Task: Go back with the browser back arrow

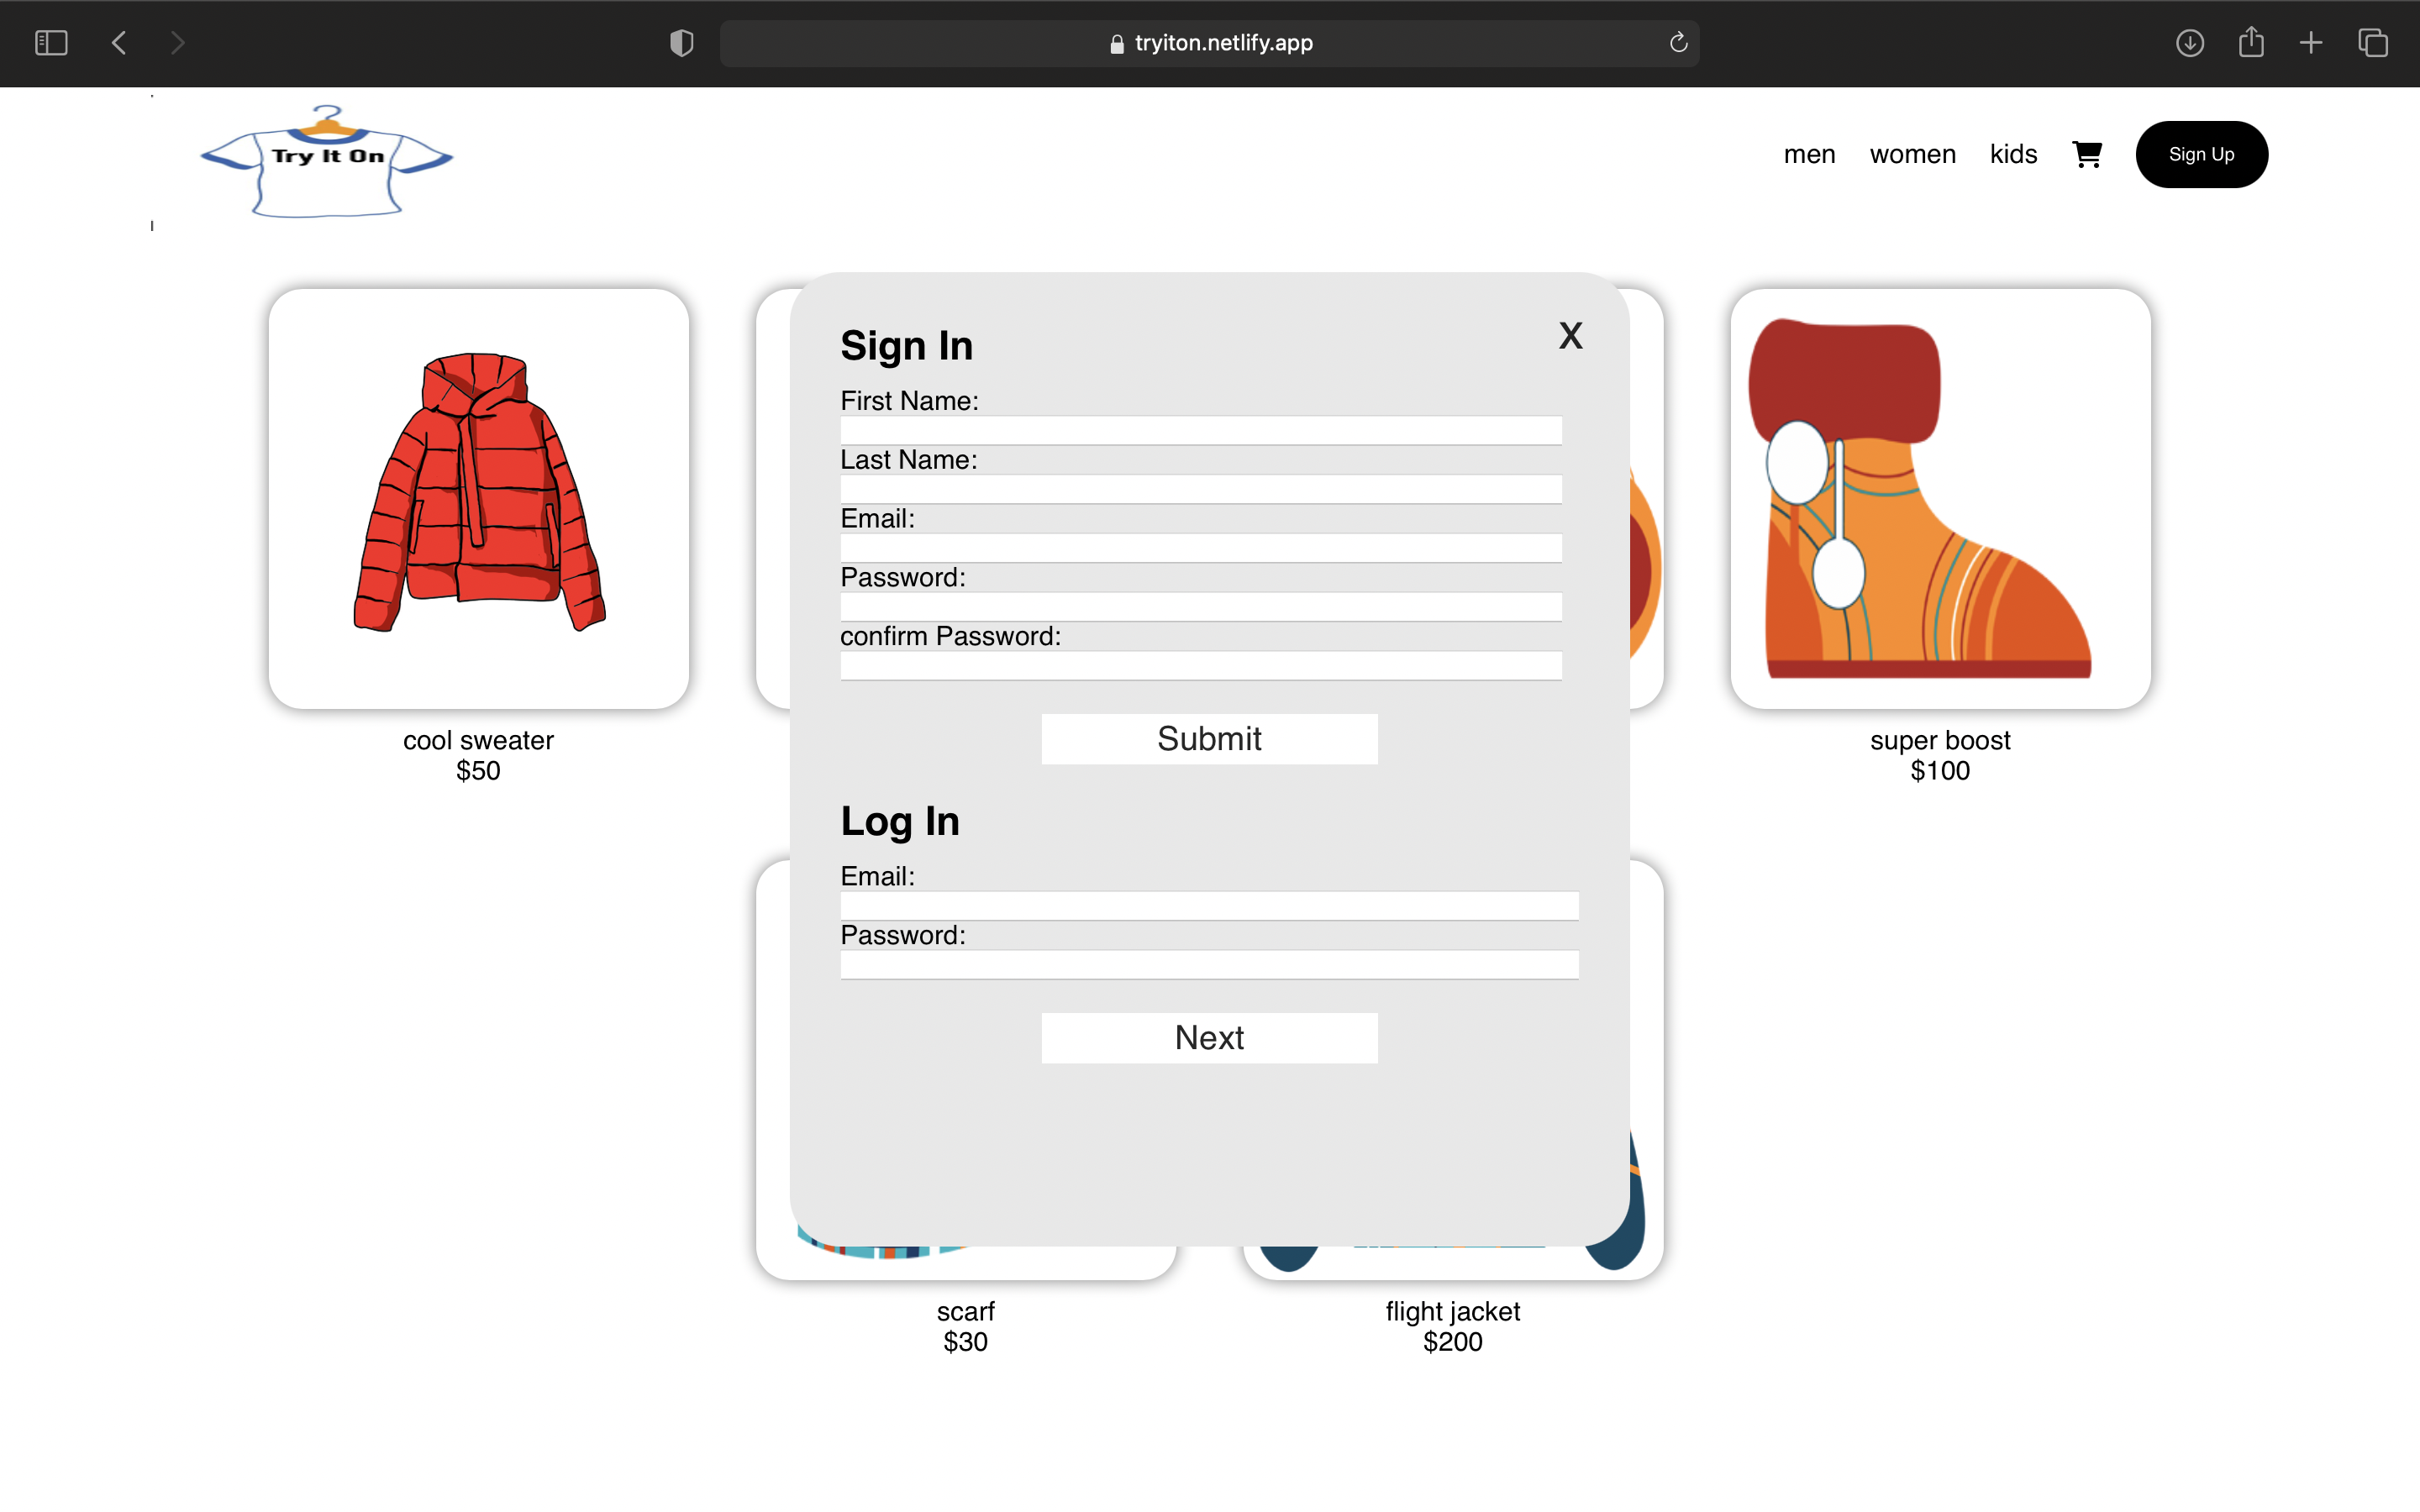Action: tap(119, 43)
